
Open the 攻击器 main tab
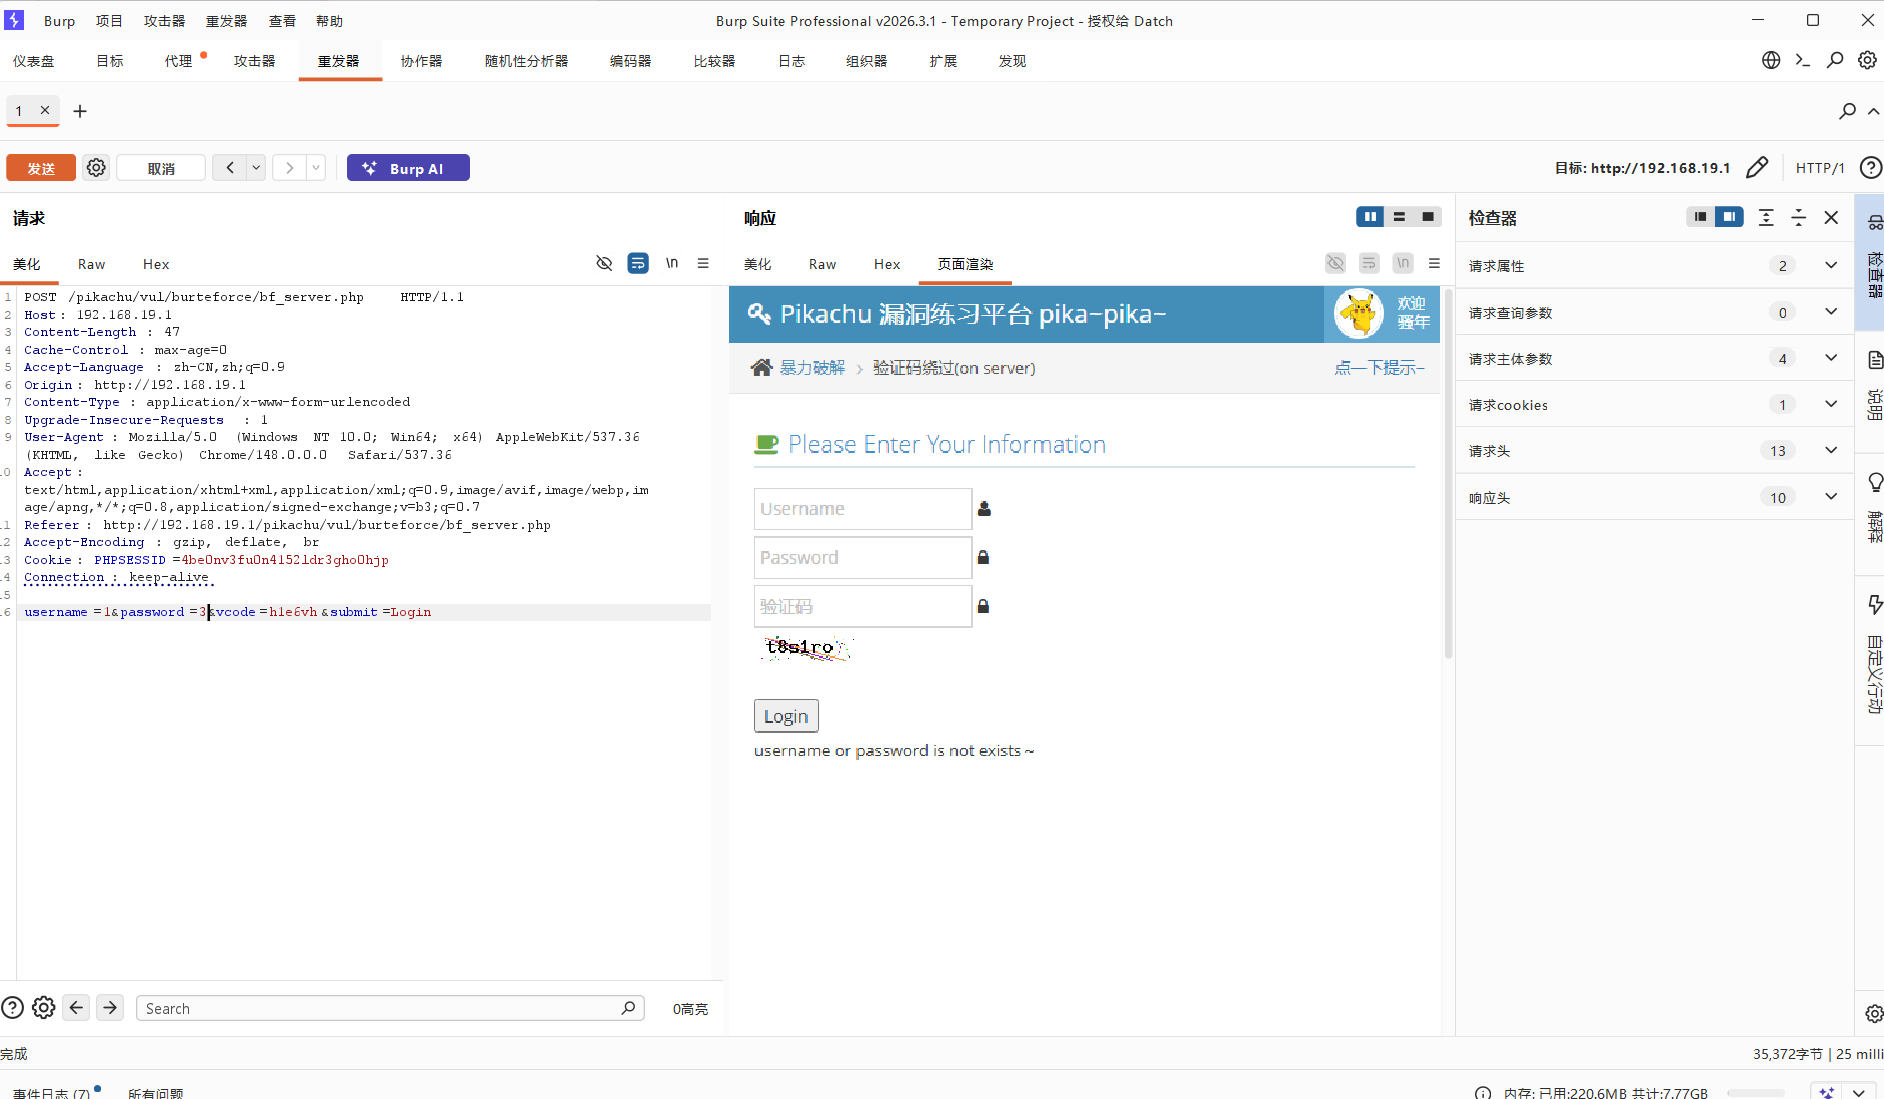(x=254, y=61)
